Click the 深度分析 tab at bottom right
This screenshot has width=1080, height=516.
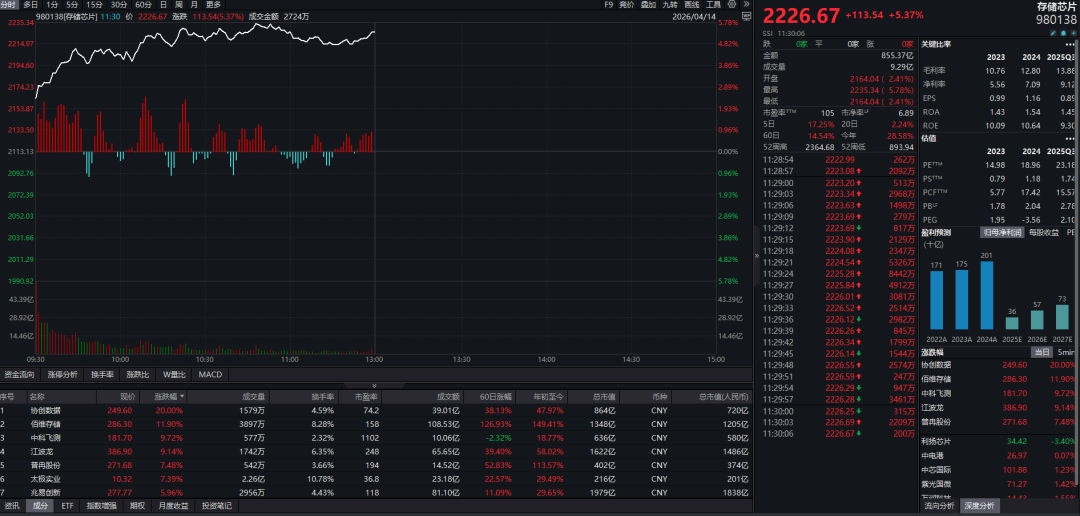click(979, 506)
